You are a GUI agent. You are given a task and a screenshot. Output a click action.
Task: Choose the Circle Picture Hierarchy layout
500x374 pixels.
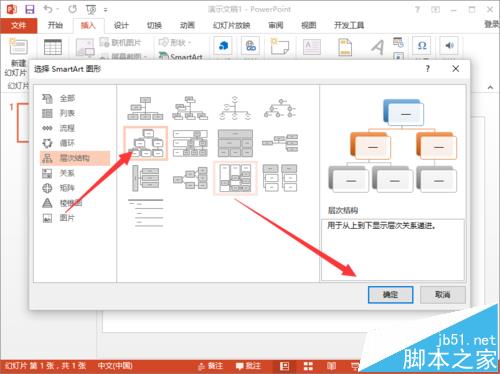point(280,108)
